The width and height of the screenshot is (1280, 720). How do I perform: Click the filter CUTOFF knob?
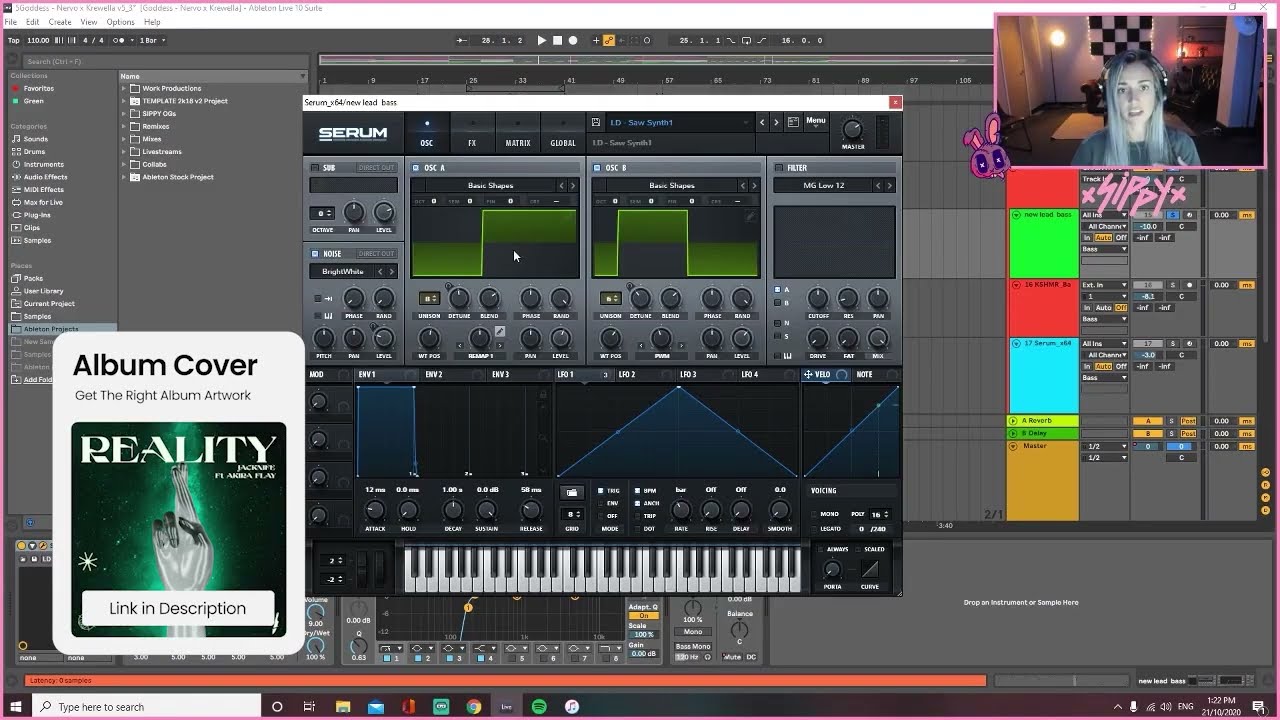[818, 298]
